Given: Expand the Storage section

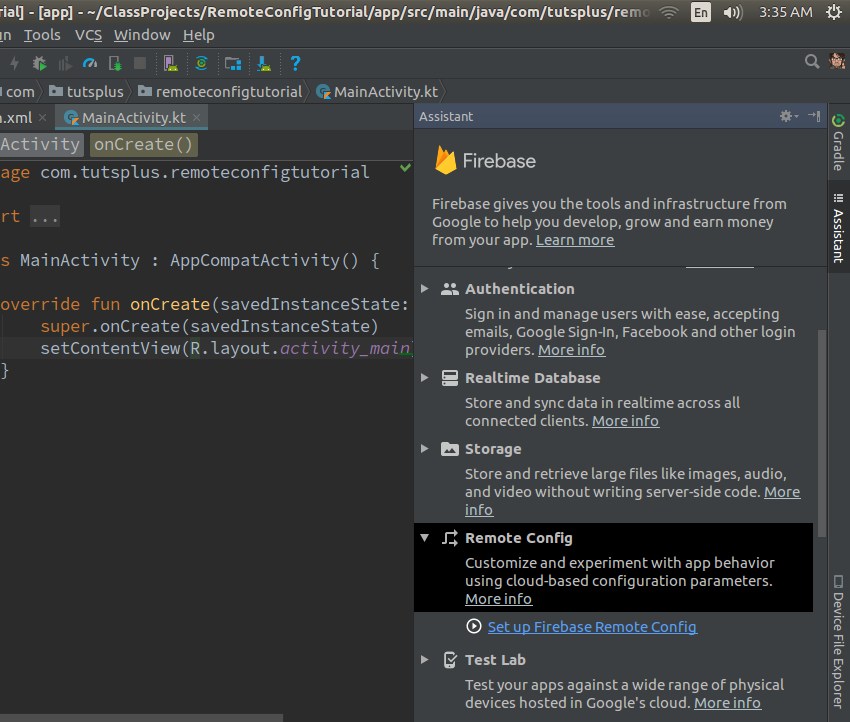Looking at the screenshot, I should click(425, 449).
